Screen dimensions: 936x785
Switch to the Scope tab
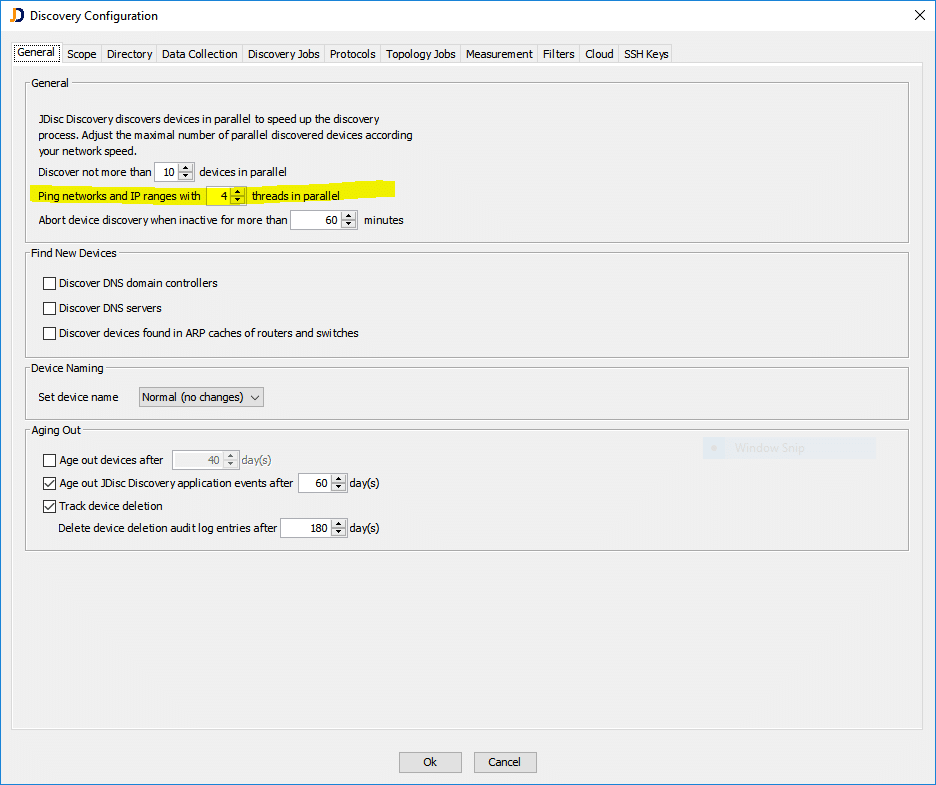point(82,54)
